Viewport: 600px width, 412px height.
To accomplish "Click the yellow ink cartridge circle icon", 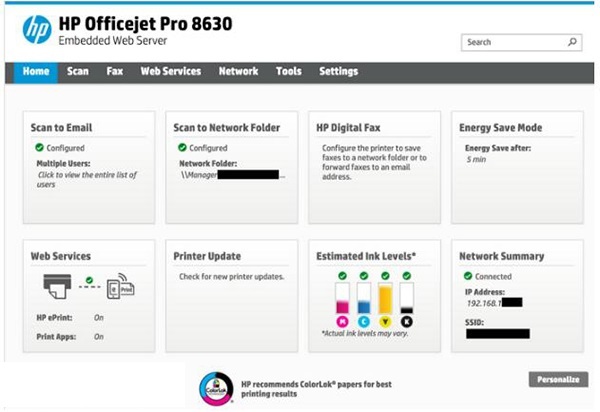I will 385,322.
